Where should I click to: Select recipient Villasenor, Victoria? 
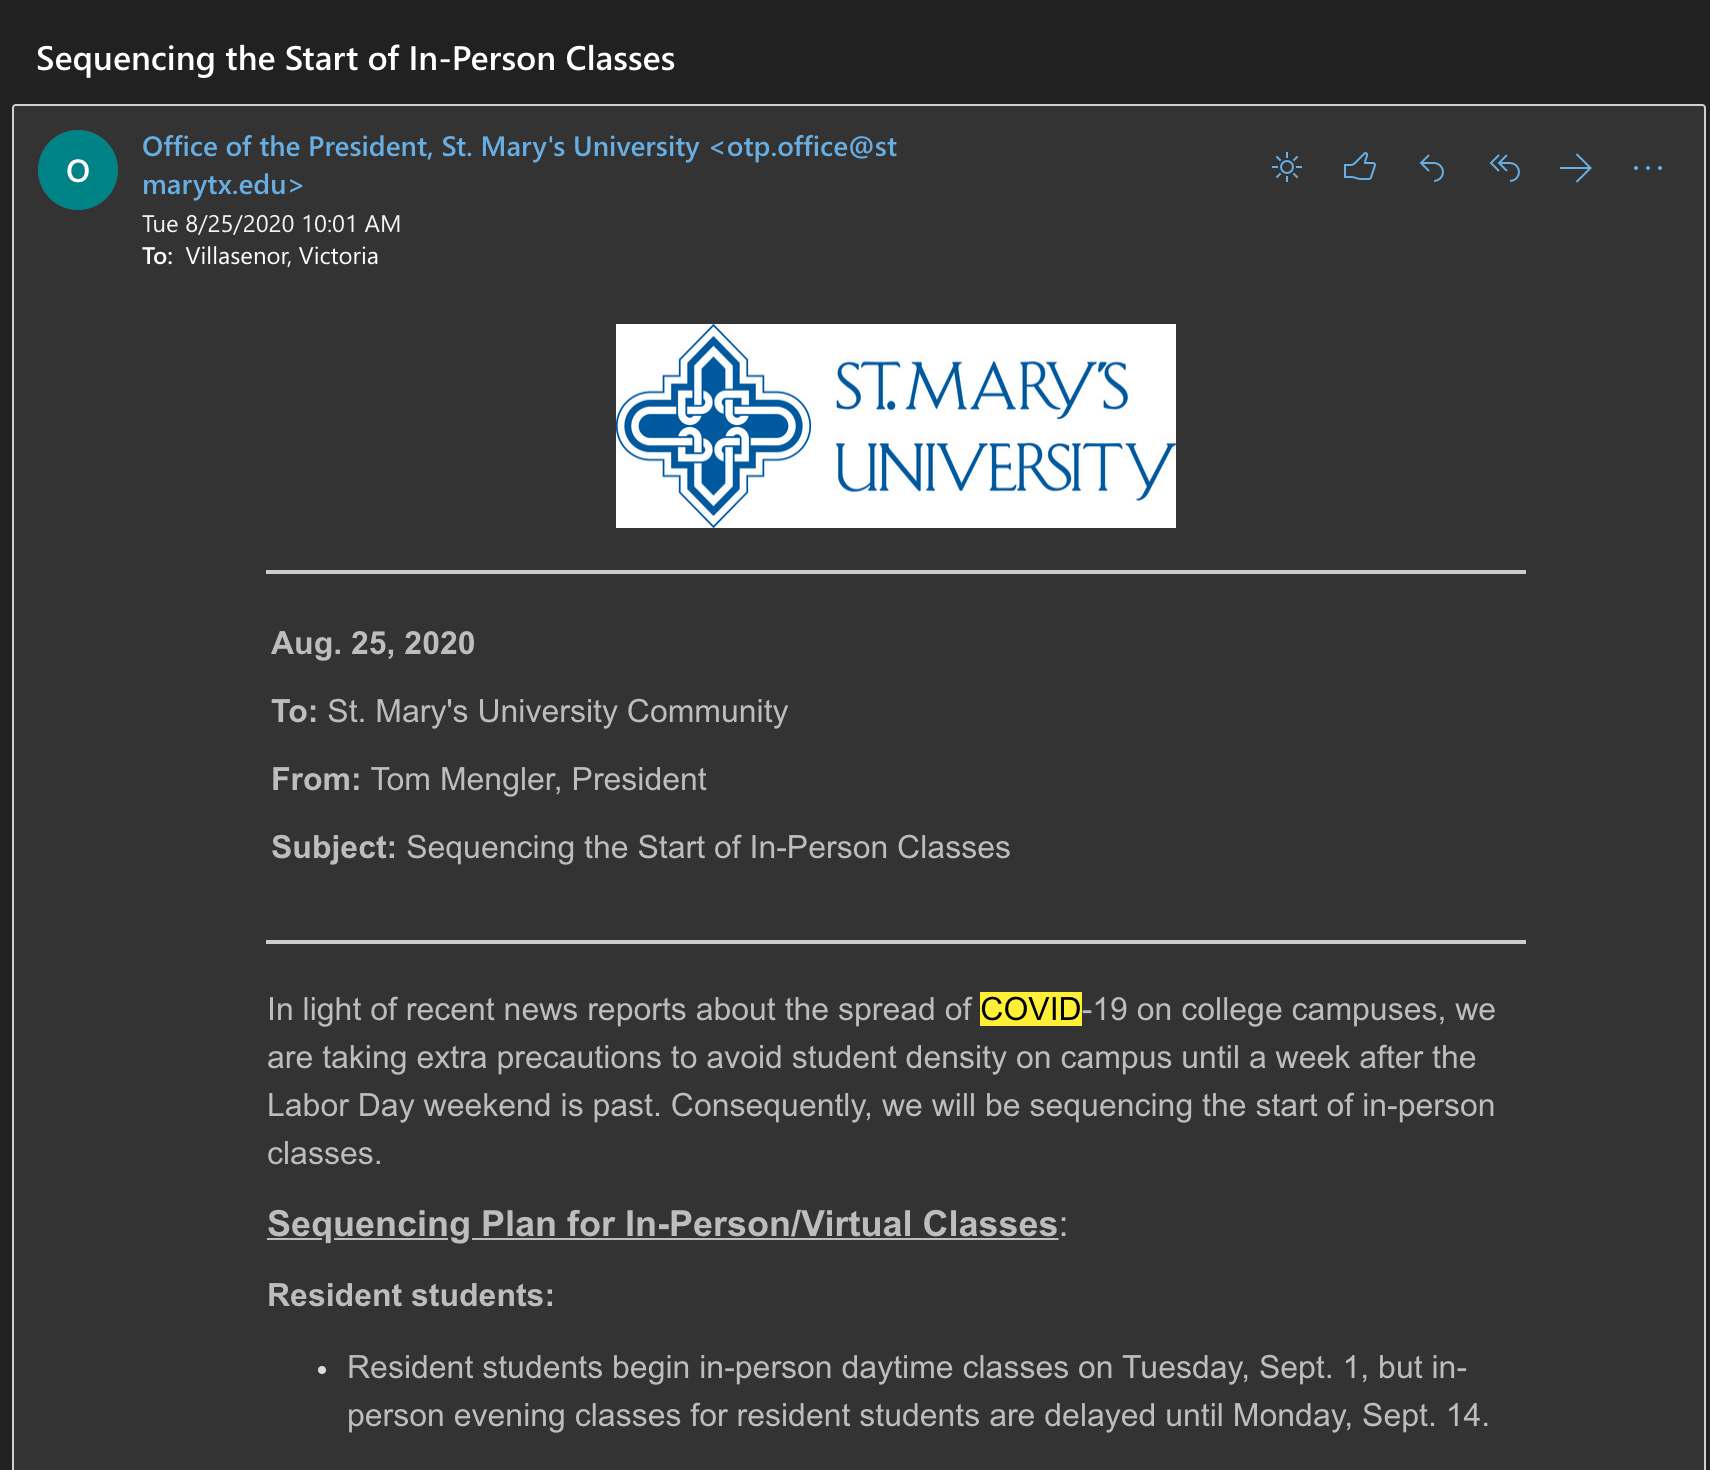282,256
